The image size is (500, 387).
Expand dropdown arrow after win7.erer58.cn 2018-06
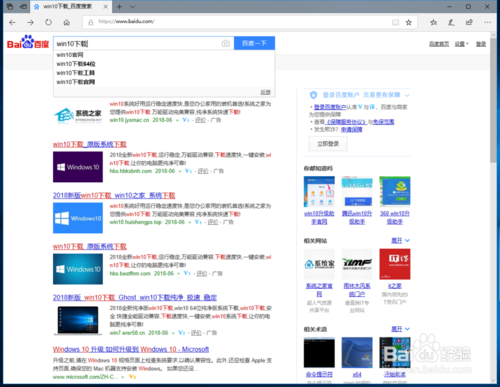(x=173, y=333)
